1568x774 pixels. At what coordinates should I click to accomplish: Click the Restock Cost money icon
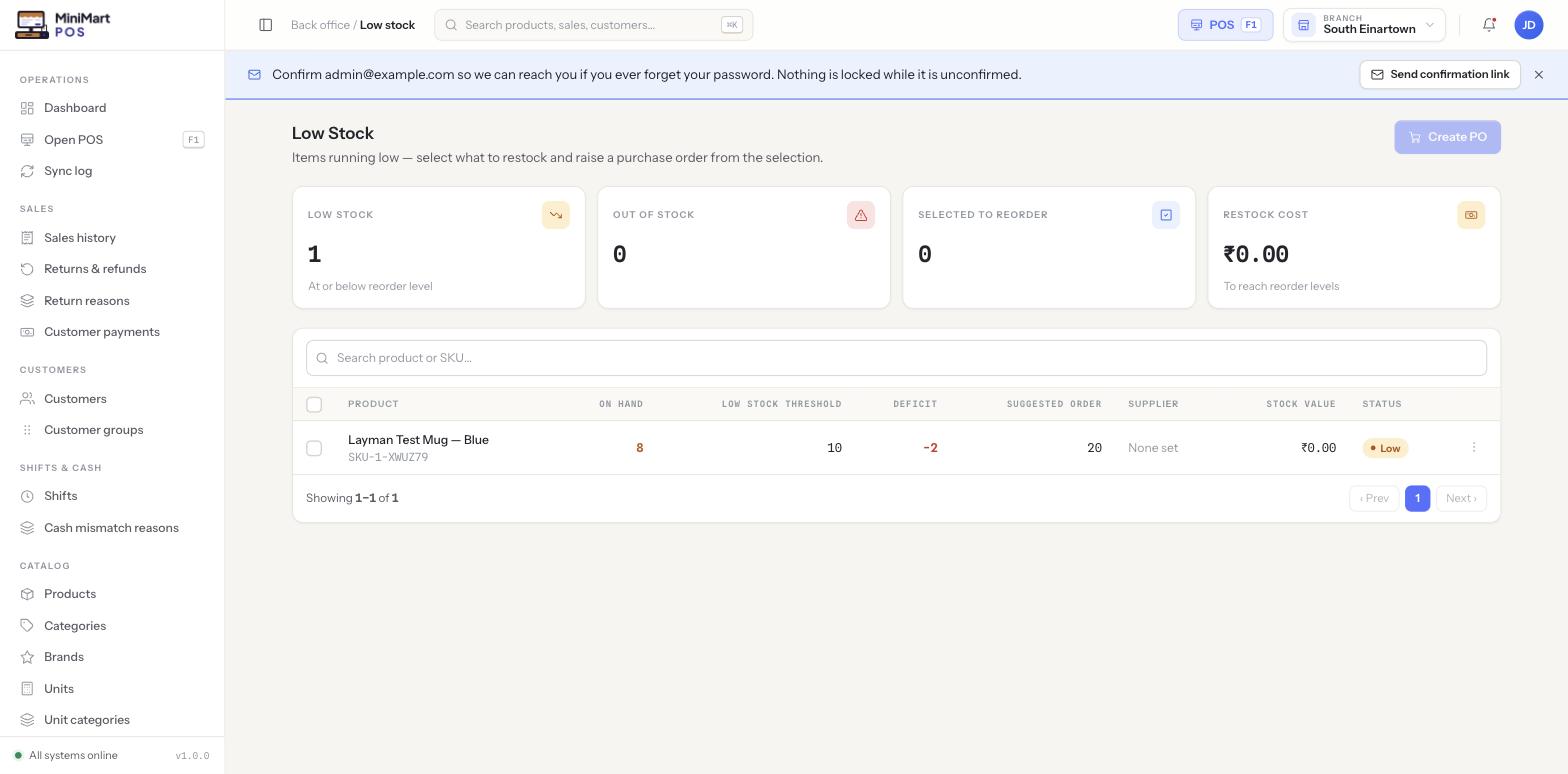[1471, 215]
